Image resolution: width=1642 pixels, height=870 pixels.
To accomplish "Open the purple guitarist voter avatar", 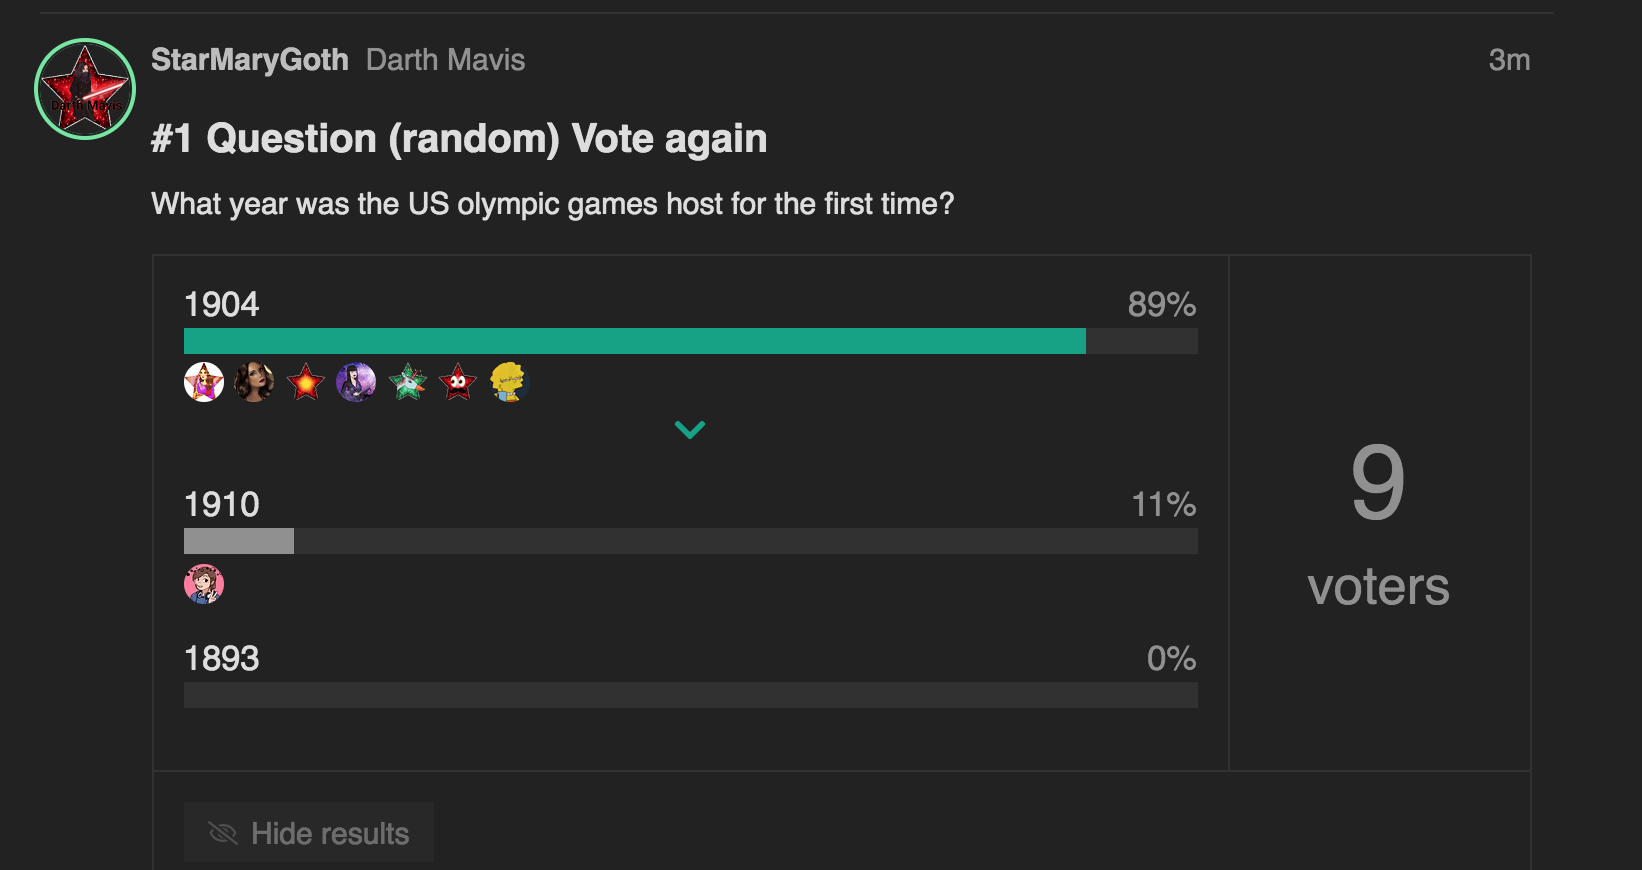I will (x=356, y=382).
